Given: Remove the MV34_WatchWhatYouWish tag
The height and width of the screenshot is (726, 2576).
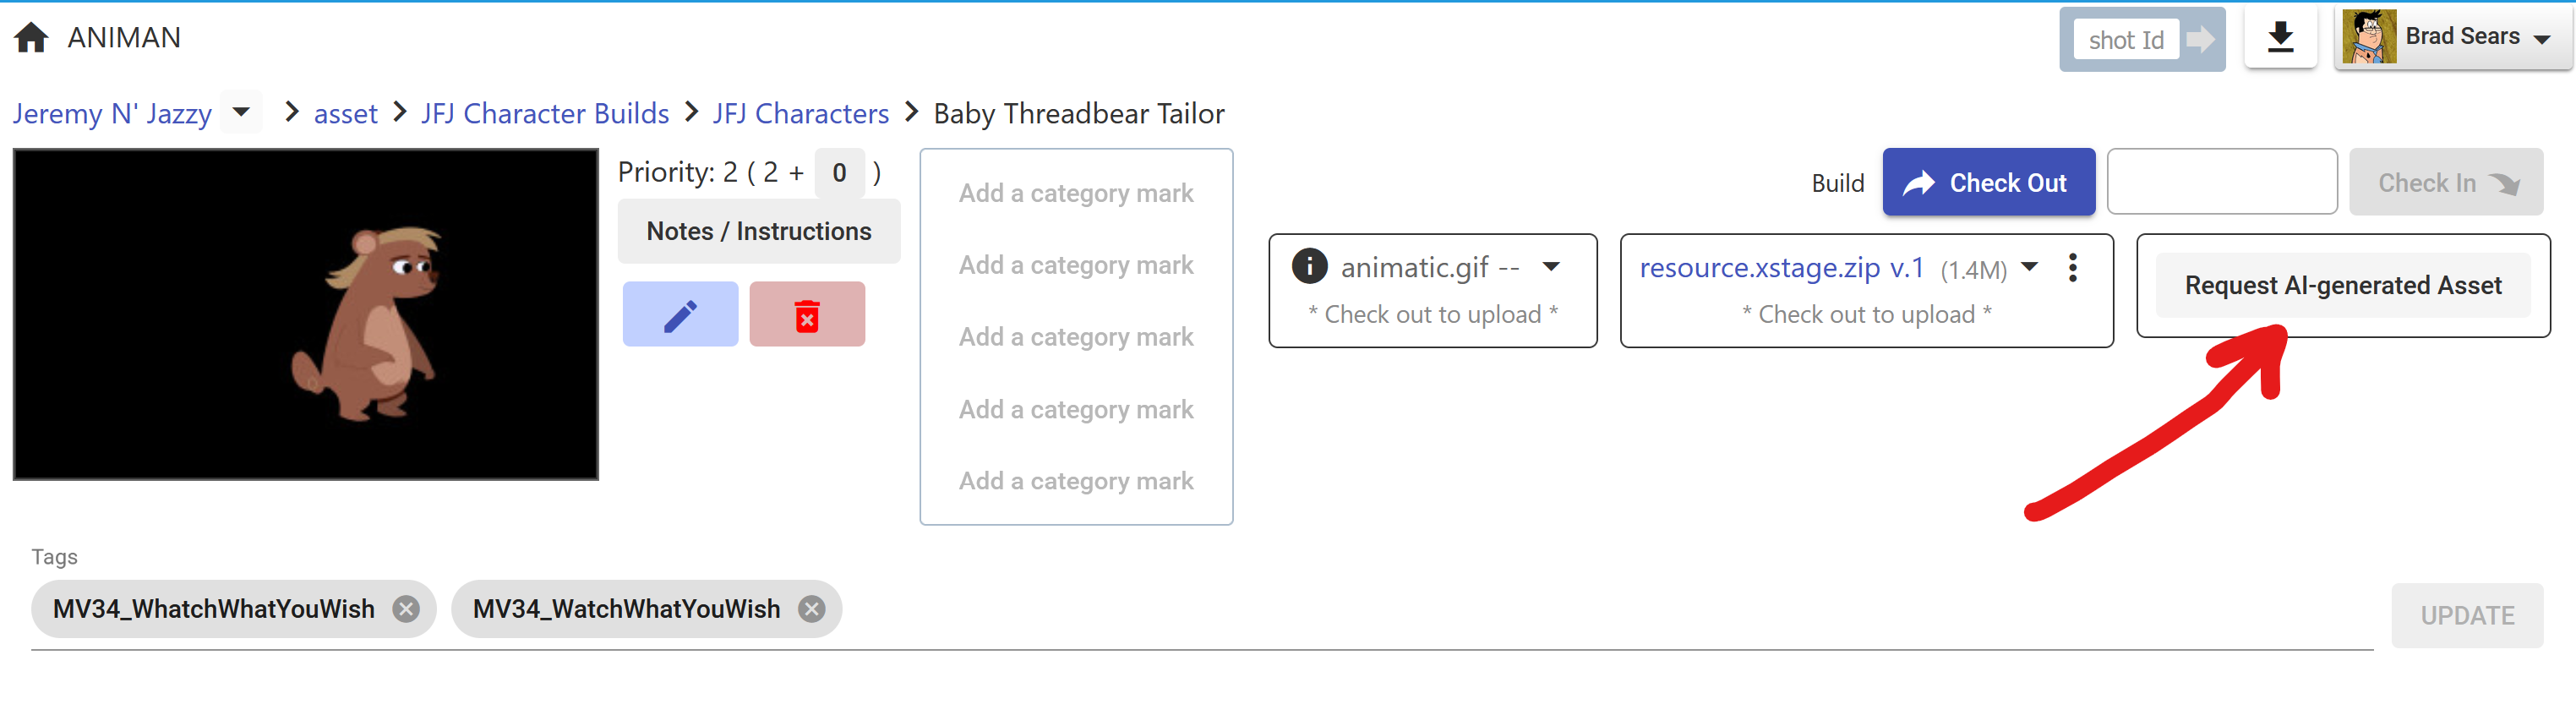Looking at the screenshot, I should 812,609.
